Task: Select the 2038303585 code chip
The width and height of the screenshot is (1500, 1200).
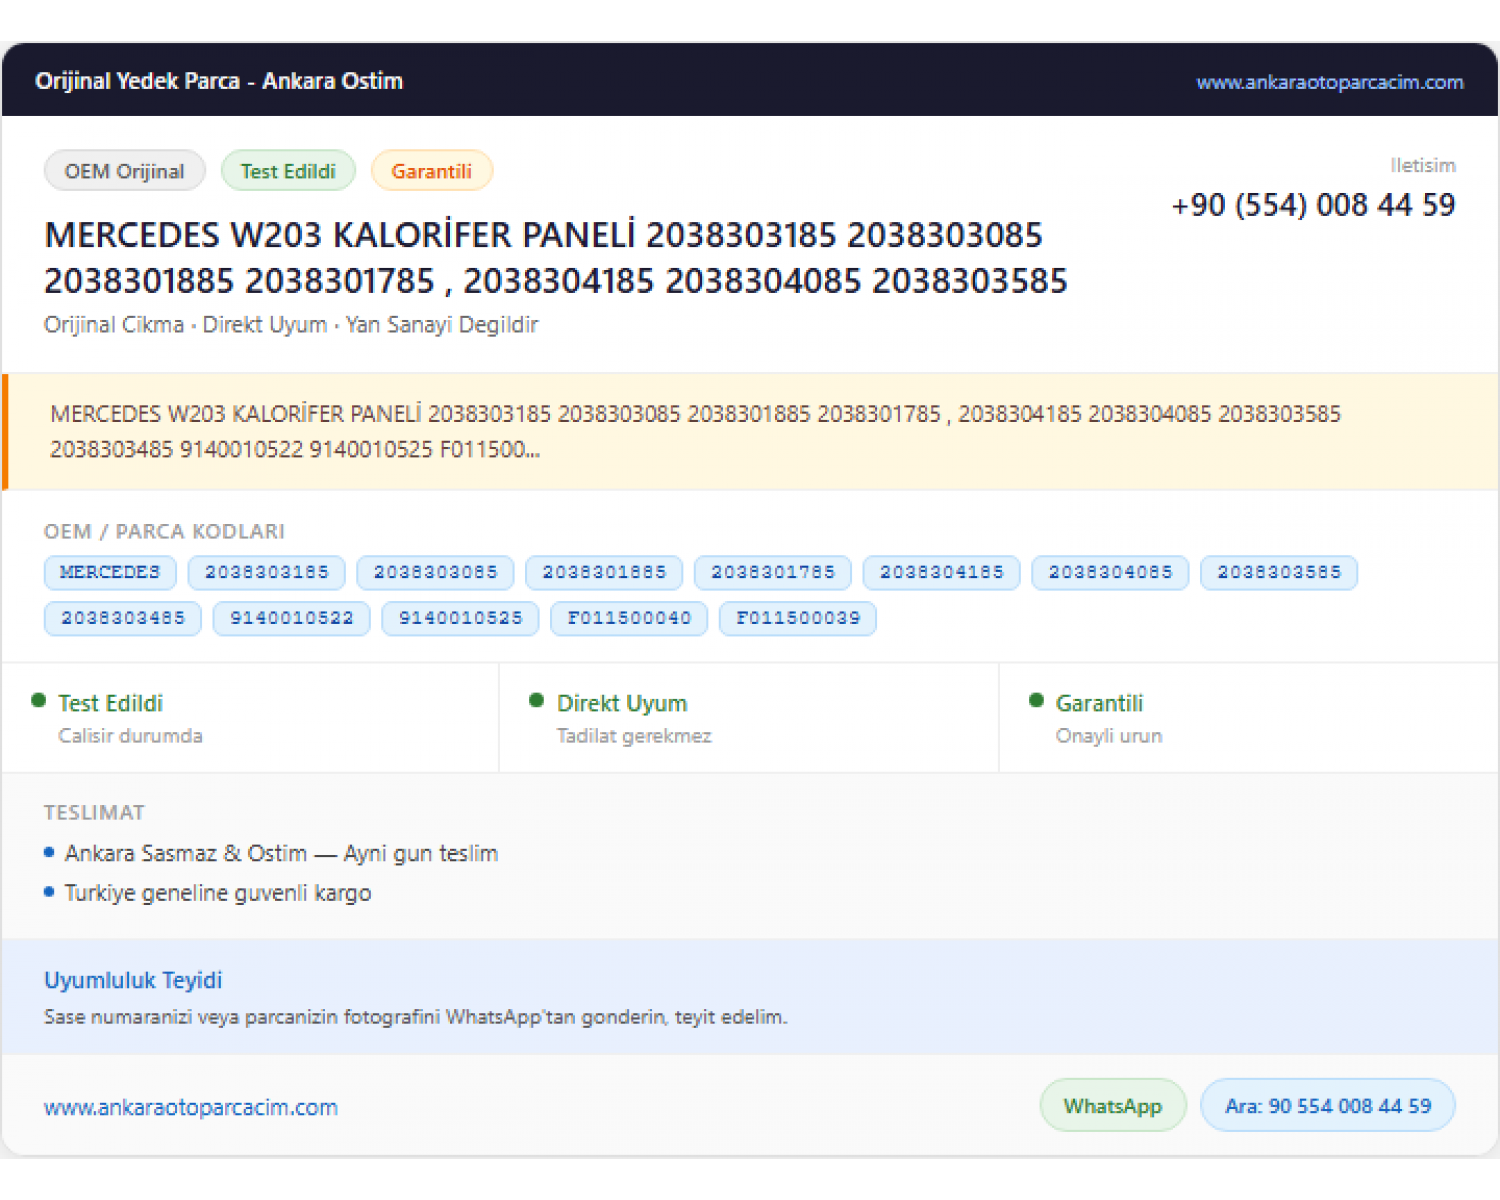Action: (1279, 572)
